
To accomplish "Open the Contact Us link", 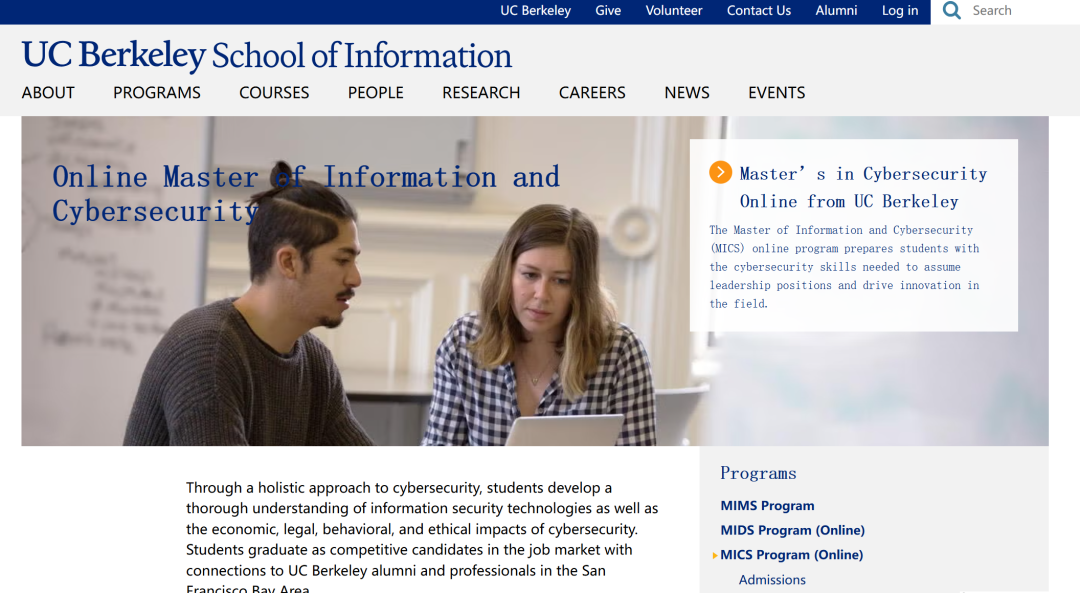I will pos(758,10).
